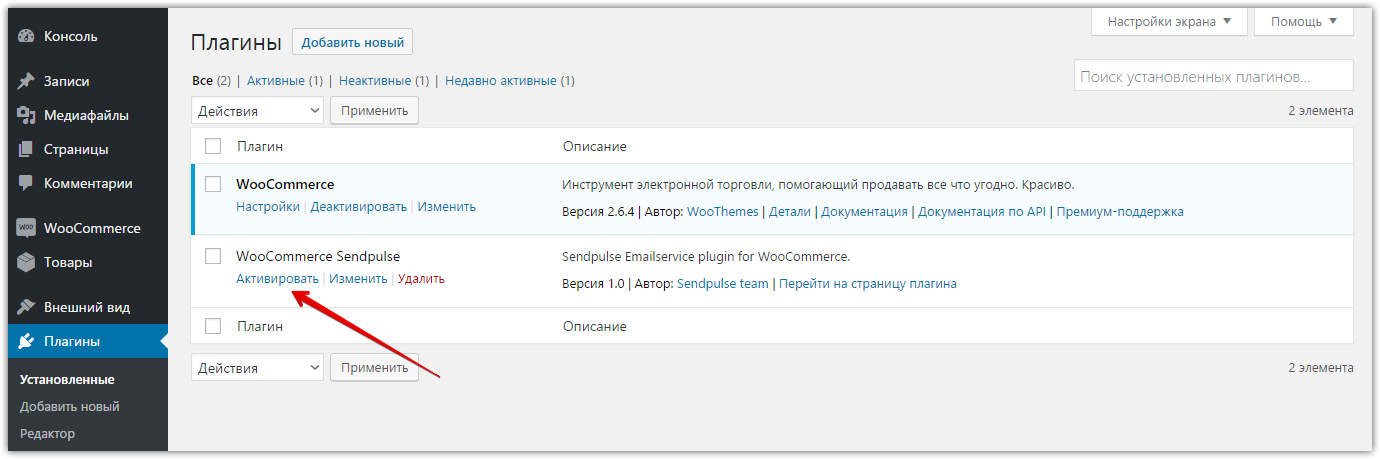Tick the WooCommerce plugin checkbox
The image size is (1380, 459).
[x=213, y=184]
